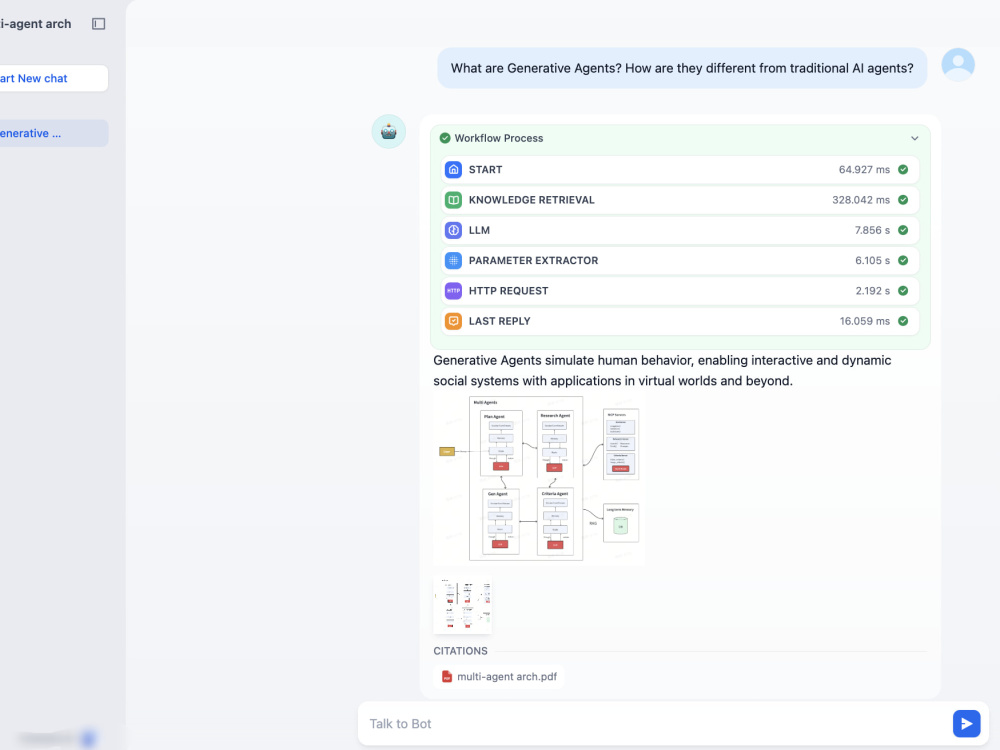This screenshot has height=750, width=1000.
Task: Open the small diagram thumbnail
Action: tap(462, 605)
